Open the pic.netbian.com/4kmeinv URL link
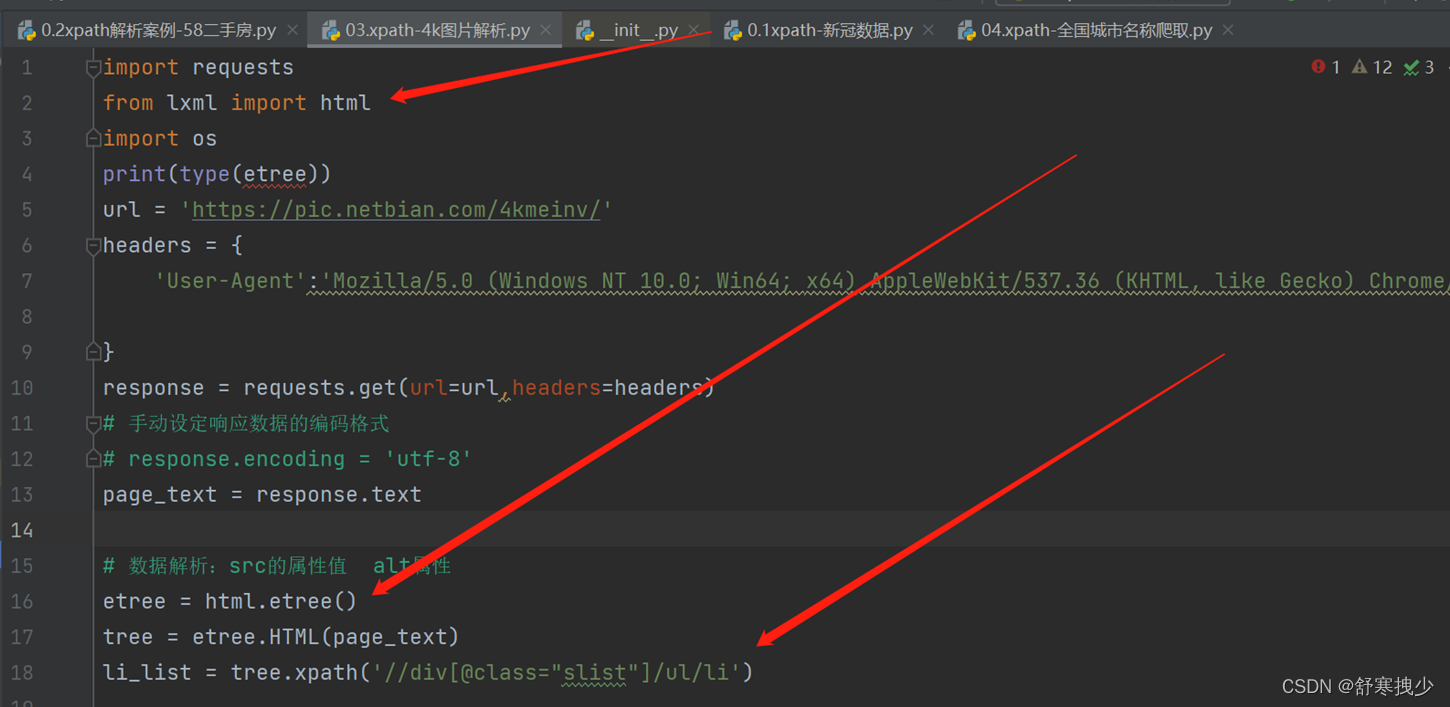The height and width of the screenshot is (707, 1450). point(396,209)
